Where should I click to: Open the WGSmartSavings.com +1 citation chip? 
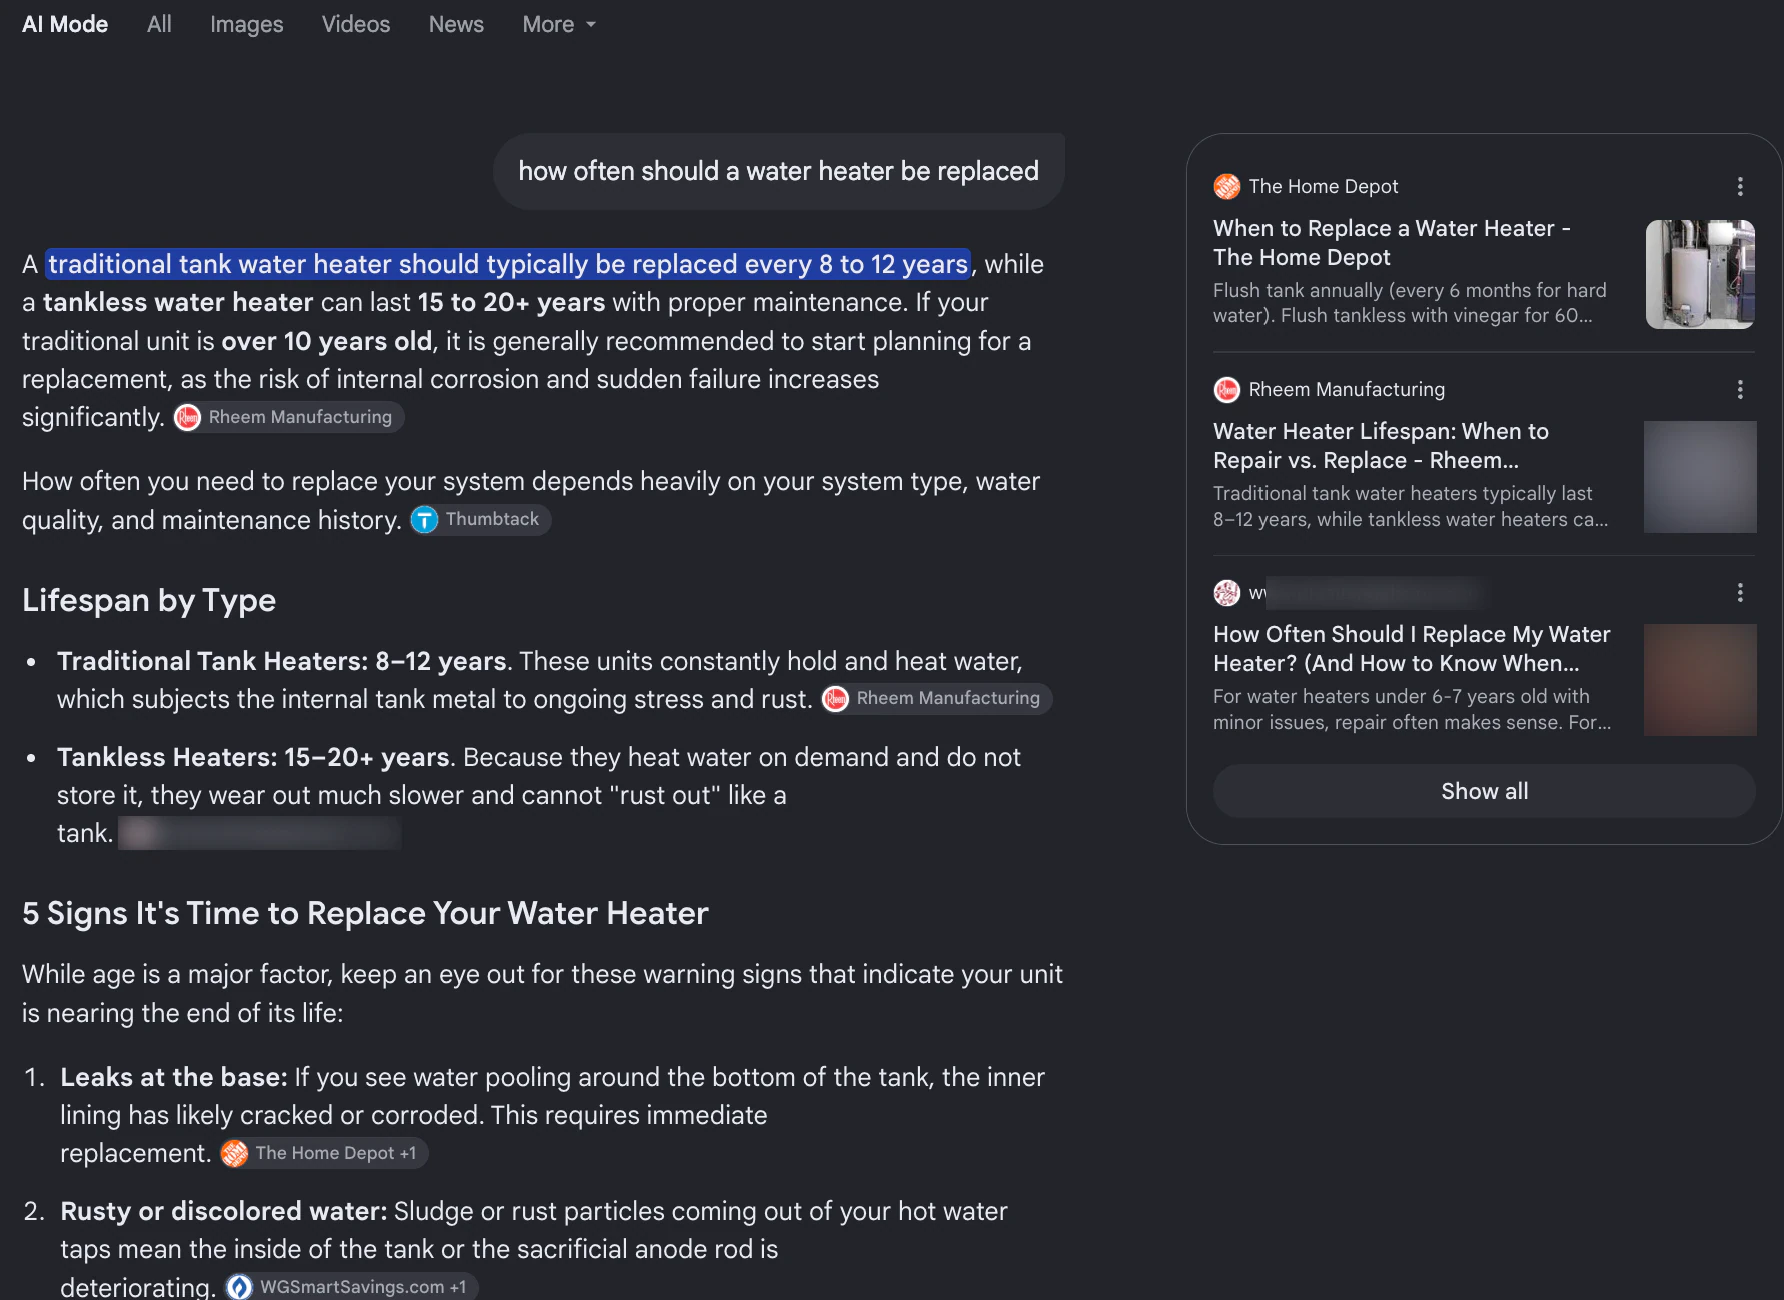tap(351, 1287)
